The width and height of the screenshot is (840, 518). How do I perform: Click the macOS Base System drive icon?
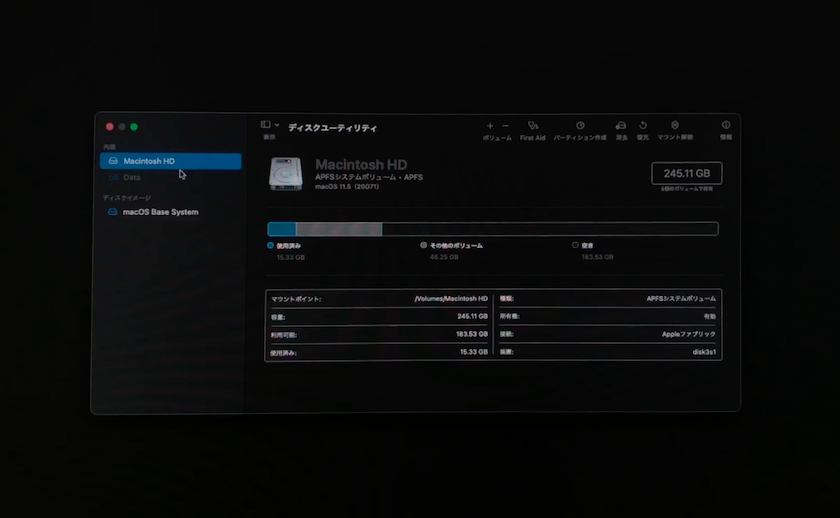tap(112, 212)
